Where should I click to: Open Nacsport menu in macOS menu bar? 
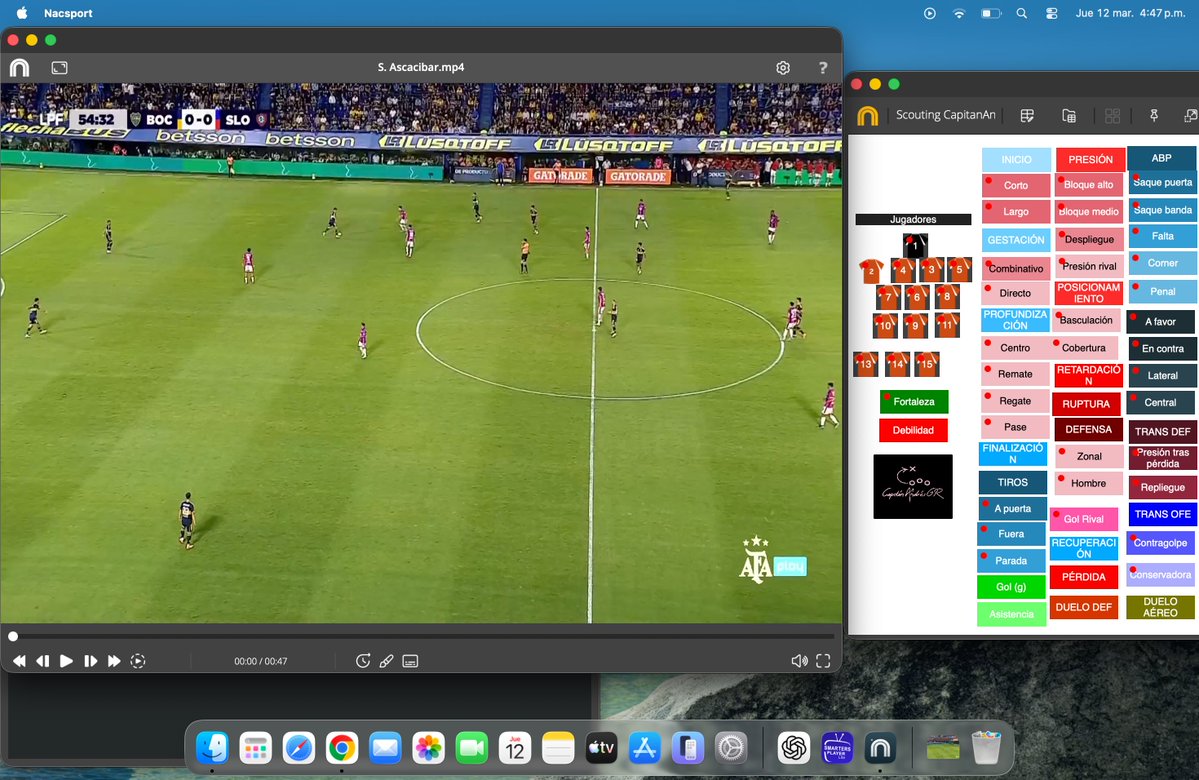(68, 13)
